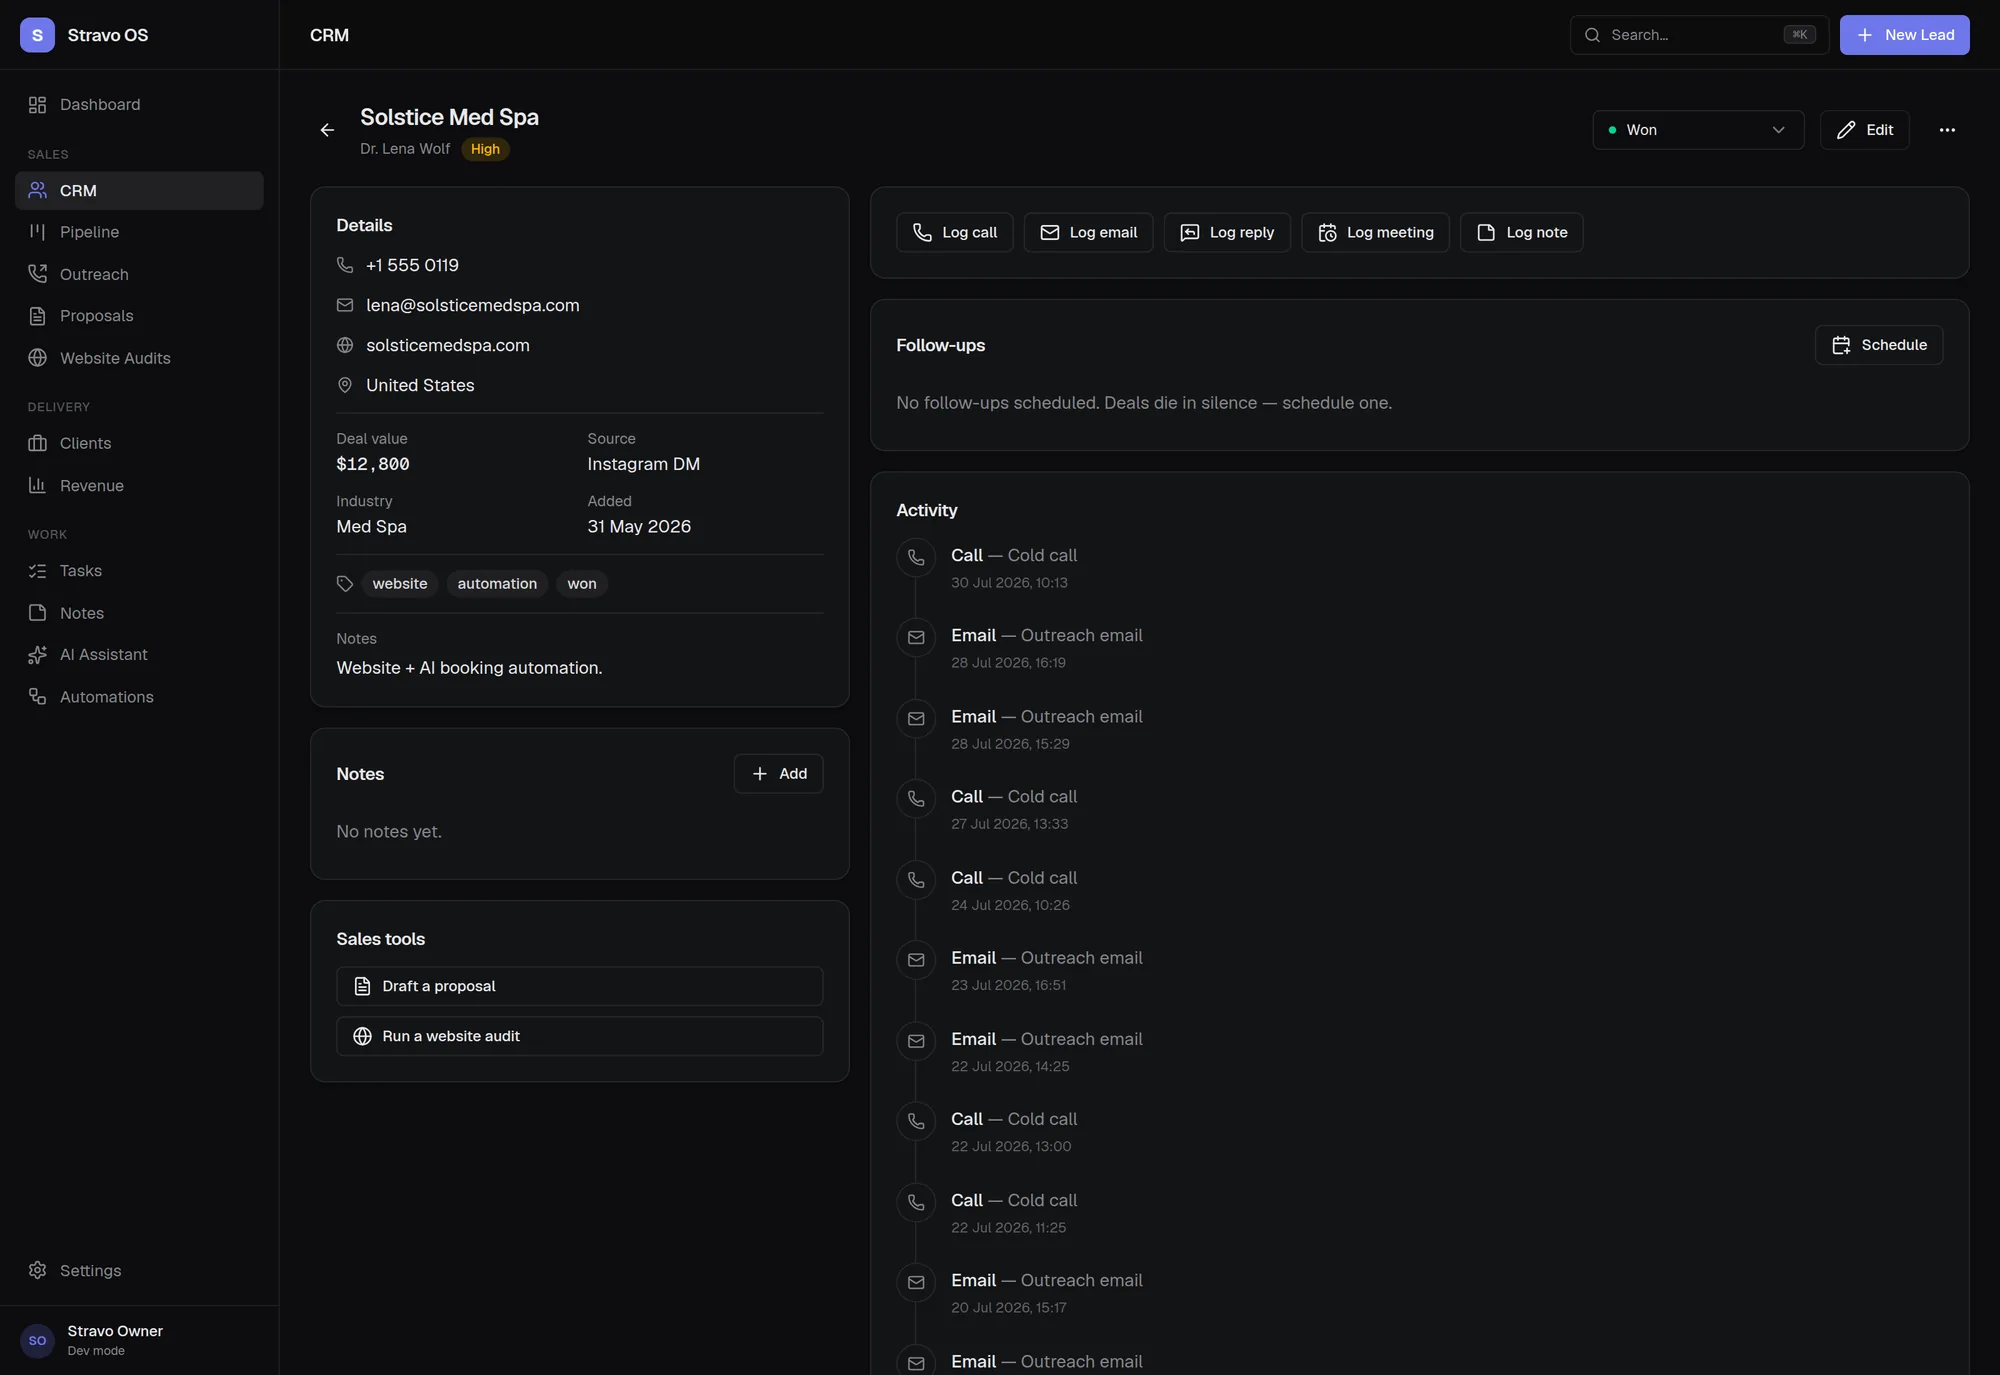The height and width of the screenshot is (1375, 2000).
Task: Click the Stravo Owner profile name
Action: click(x=115, y=1331)
